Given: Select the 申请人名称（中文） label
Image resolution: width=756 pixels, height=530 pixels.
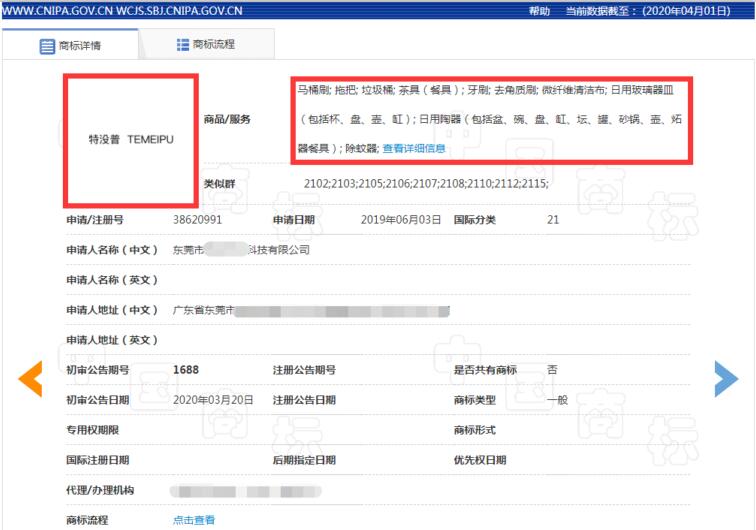Looking at the screenshot, I should tap(112, 250).
